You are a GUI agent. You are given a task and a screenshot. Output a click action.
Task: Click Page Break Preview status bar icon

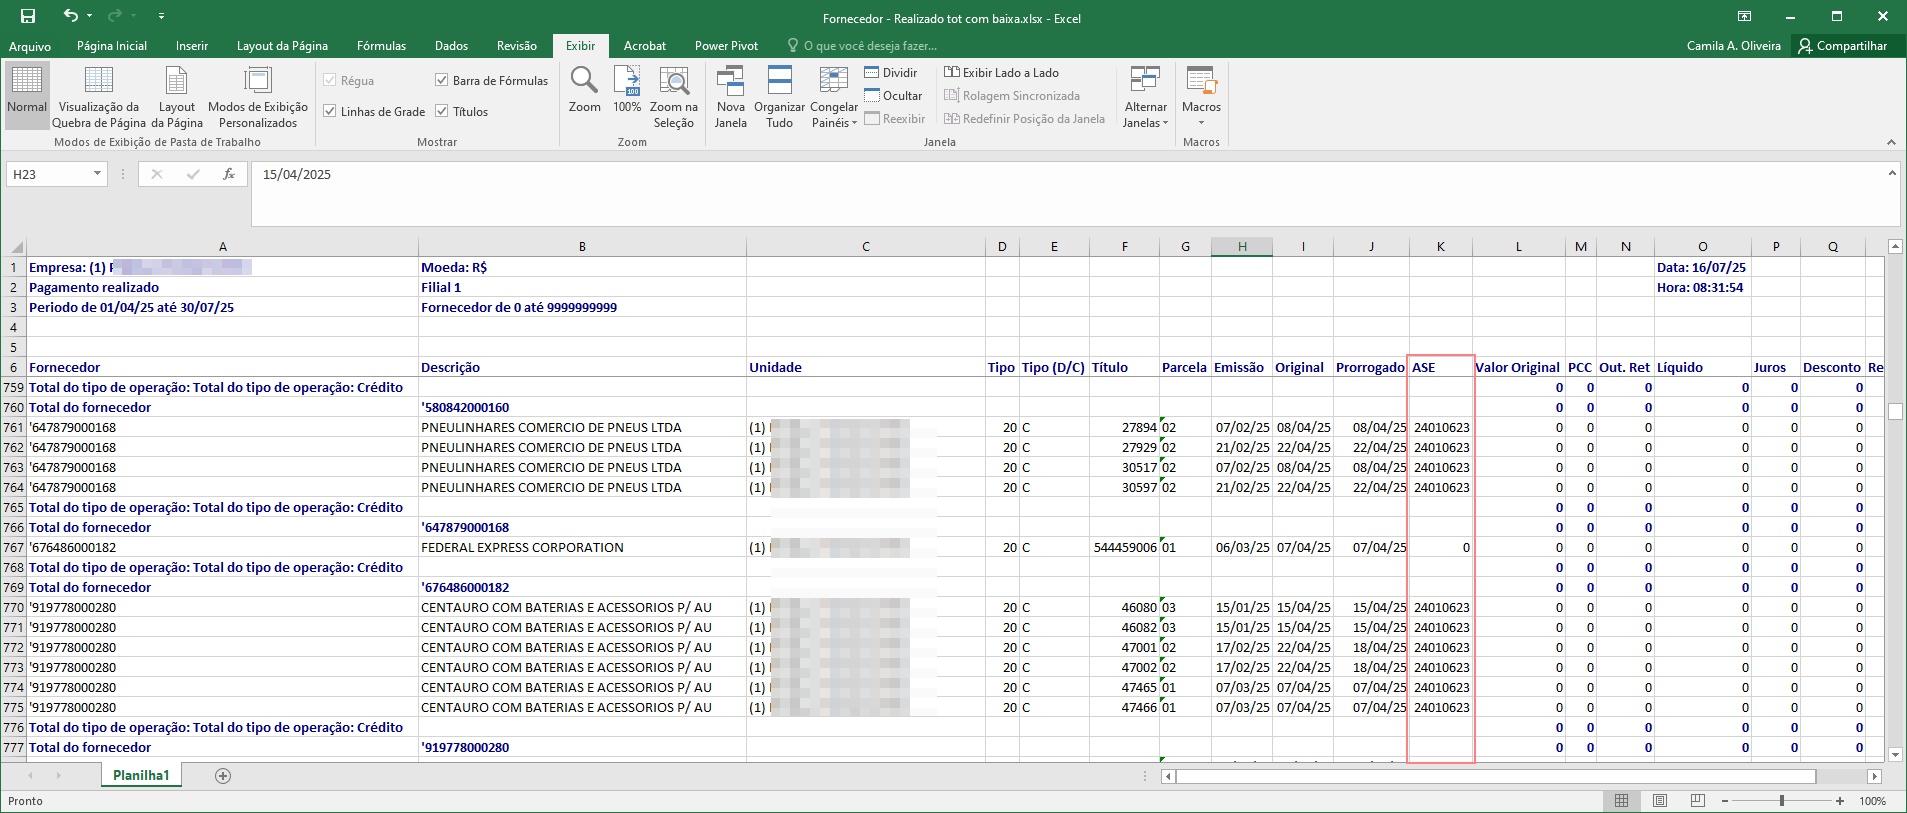pos(1697,801)
